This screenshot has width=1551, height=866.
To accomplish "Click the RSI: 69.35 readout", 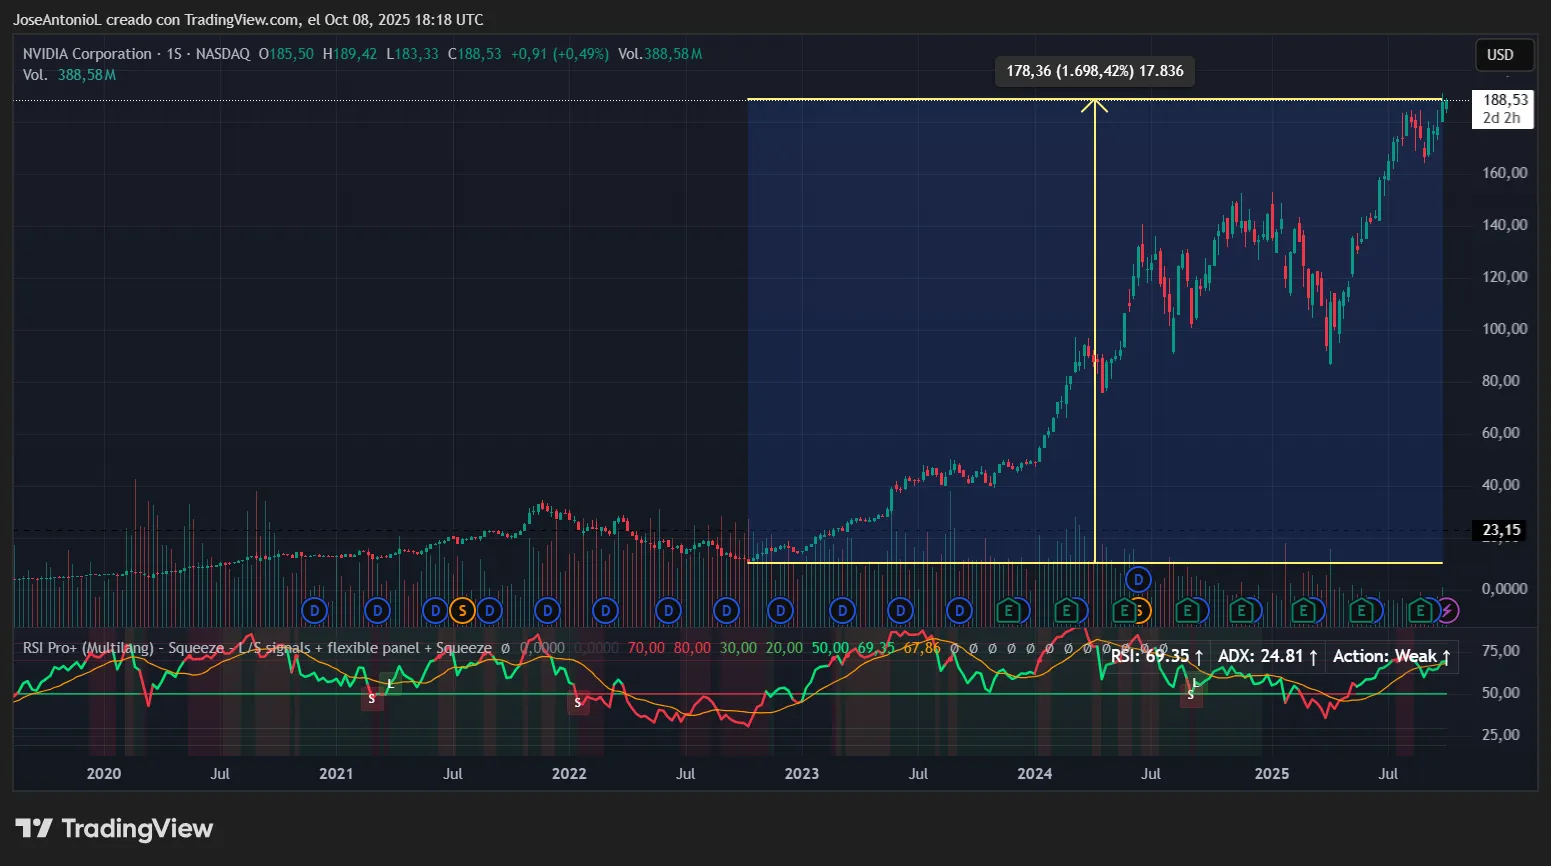I will pos(1155,657).
